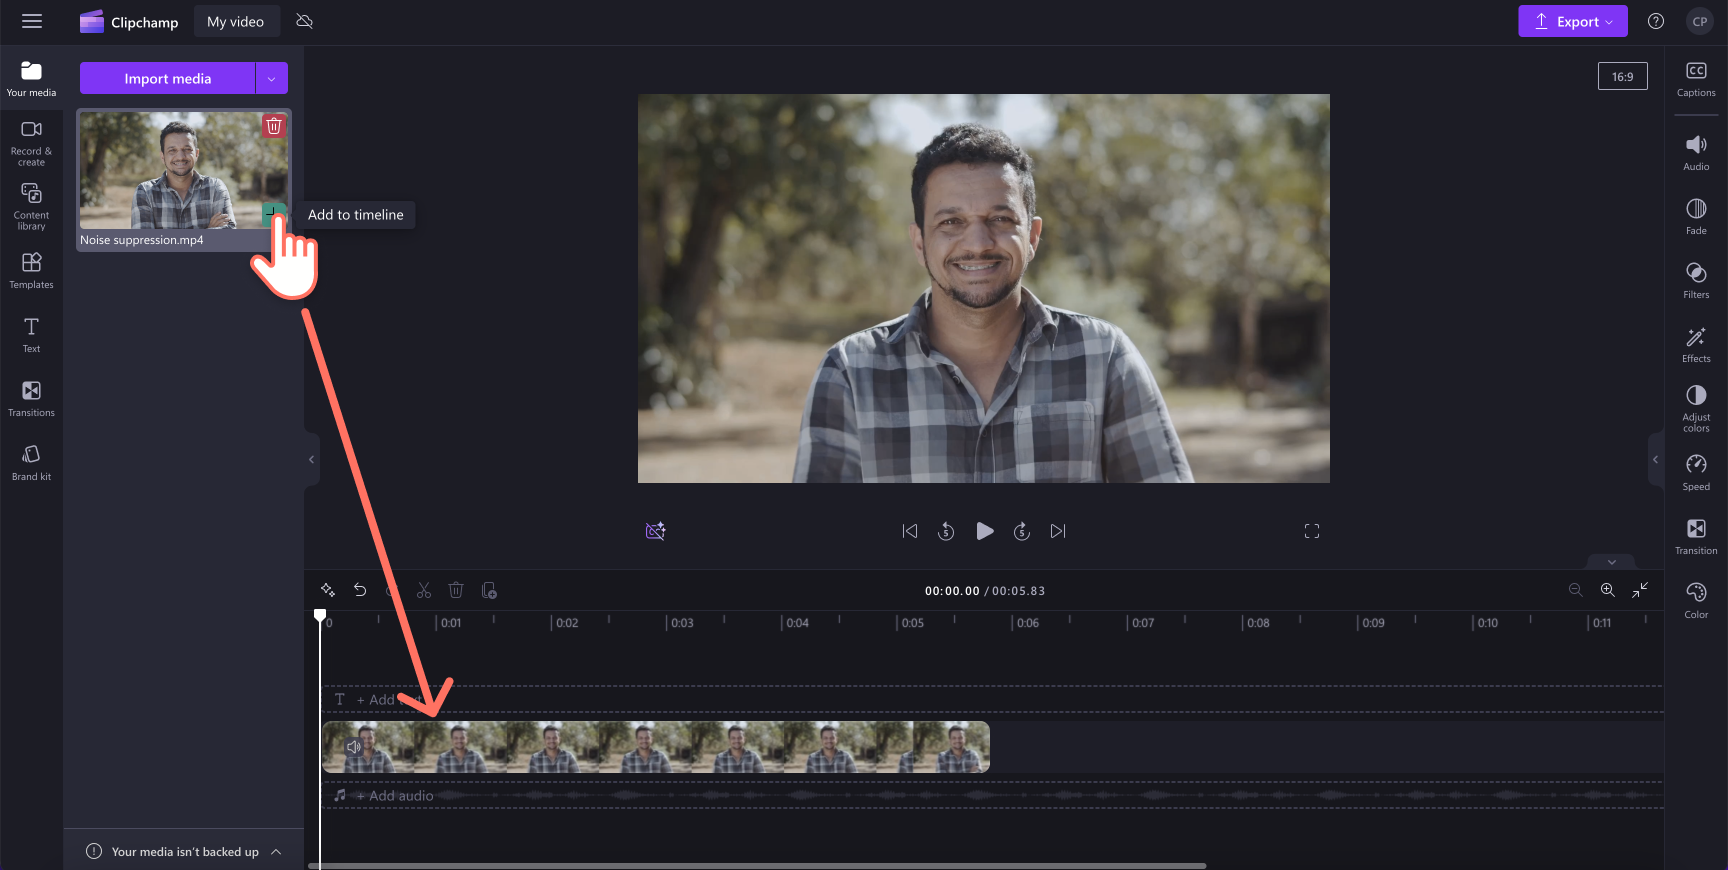
Task: Open the Color panel
Action: pyautogui.click(x=1696, y=601)
